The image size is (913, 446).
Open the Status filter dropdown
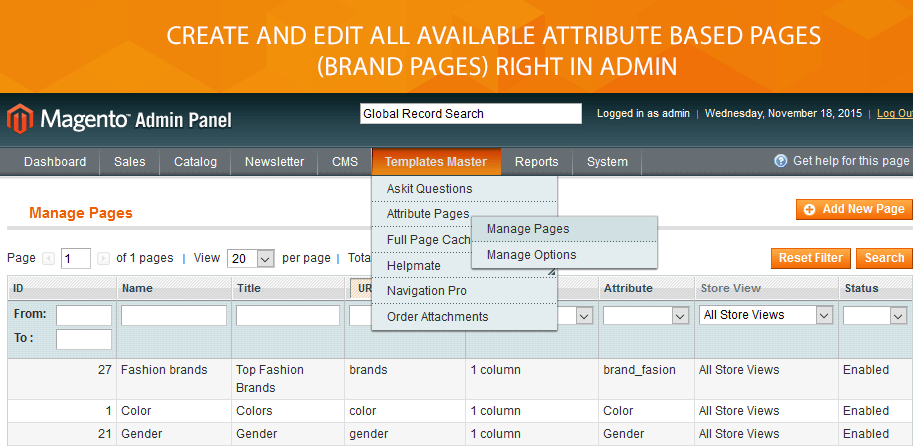point(875,316)
